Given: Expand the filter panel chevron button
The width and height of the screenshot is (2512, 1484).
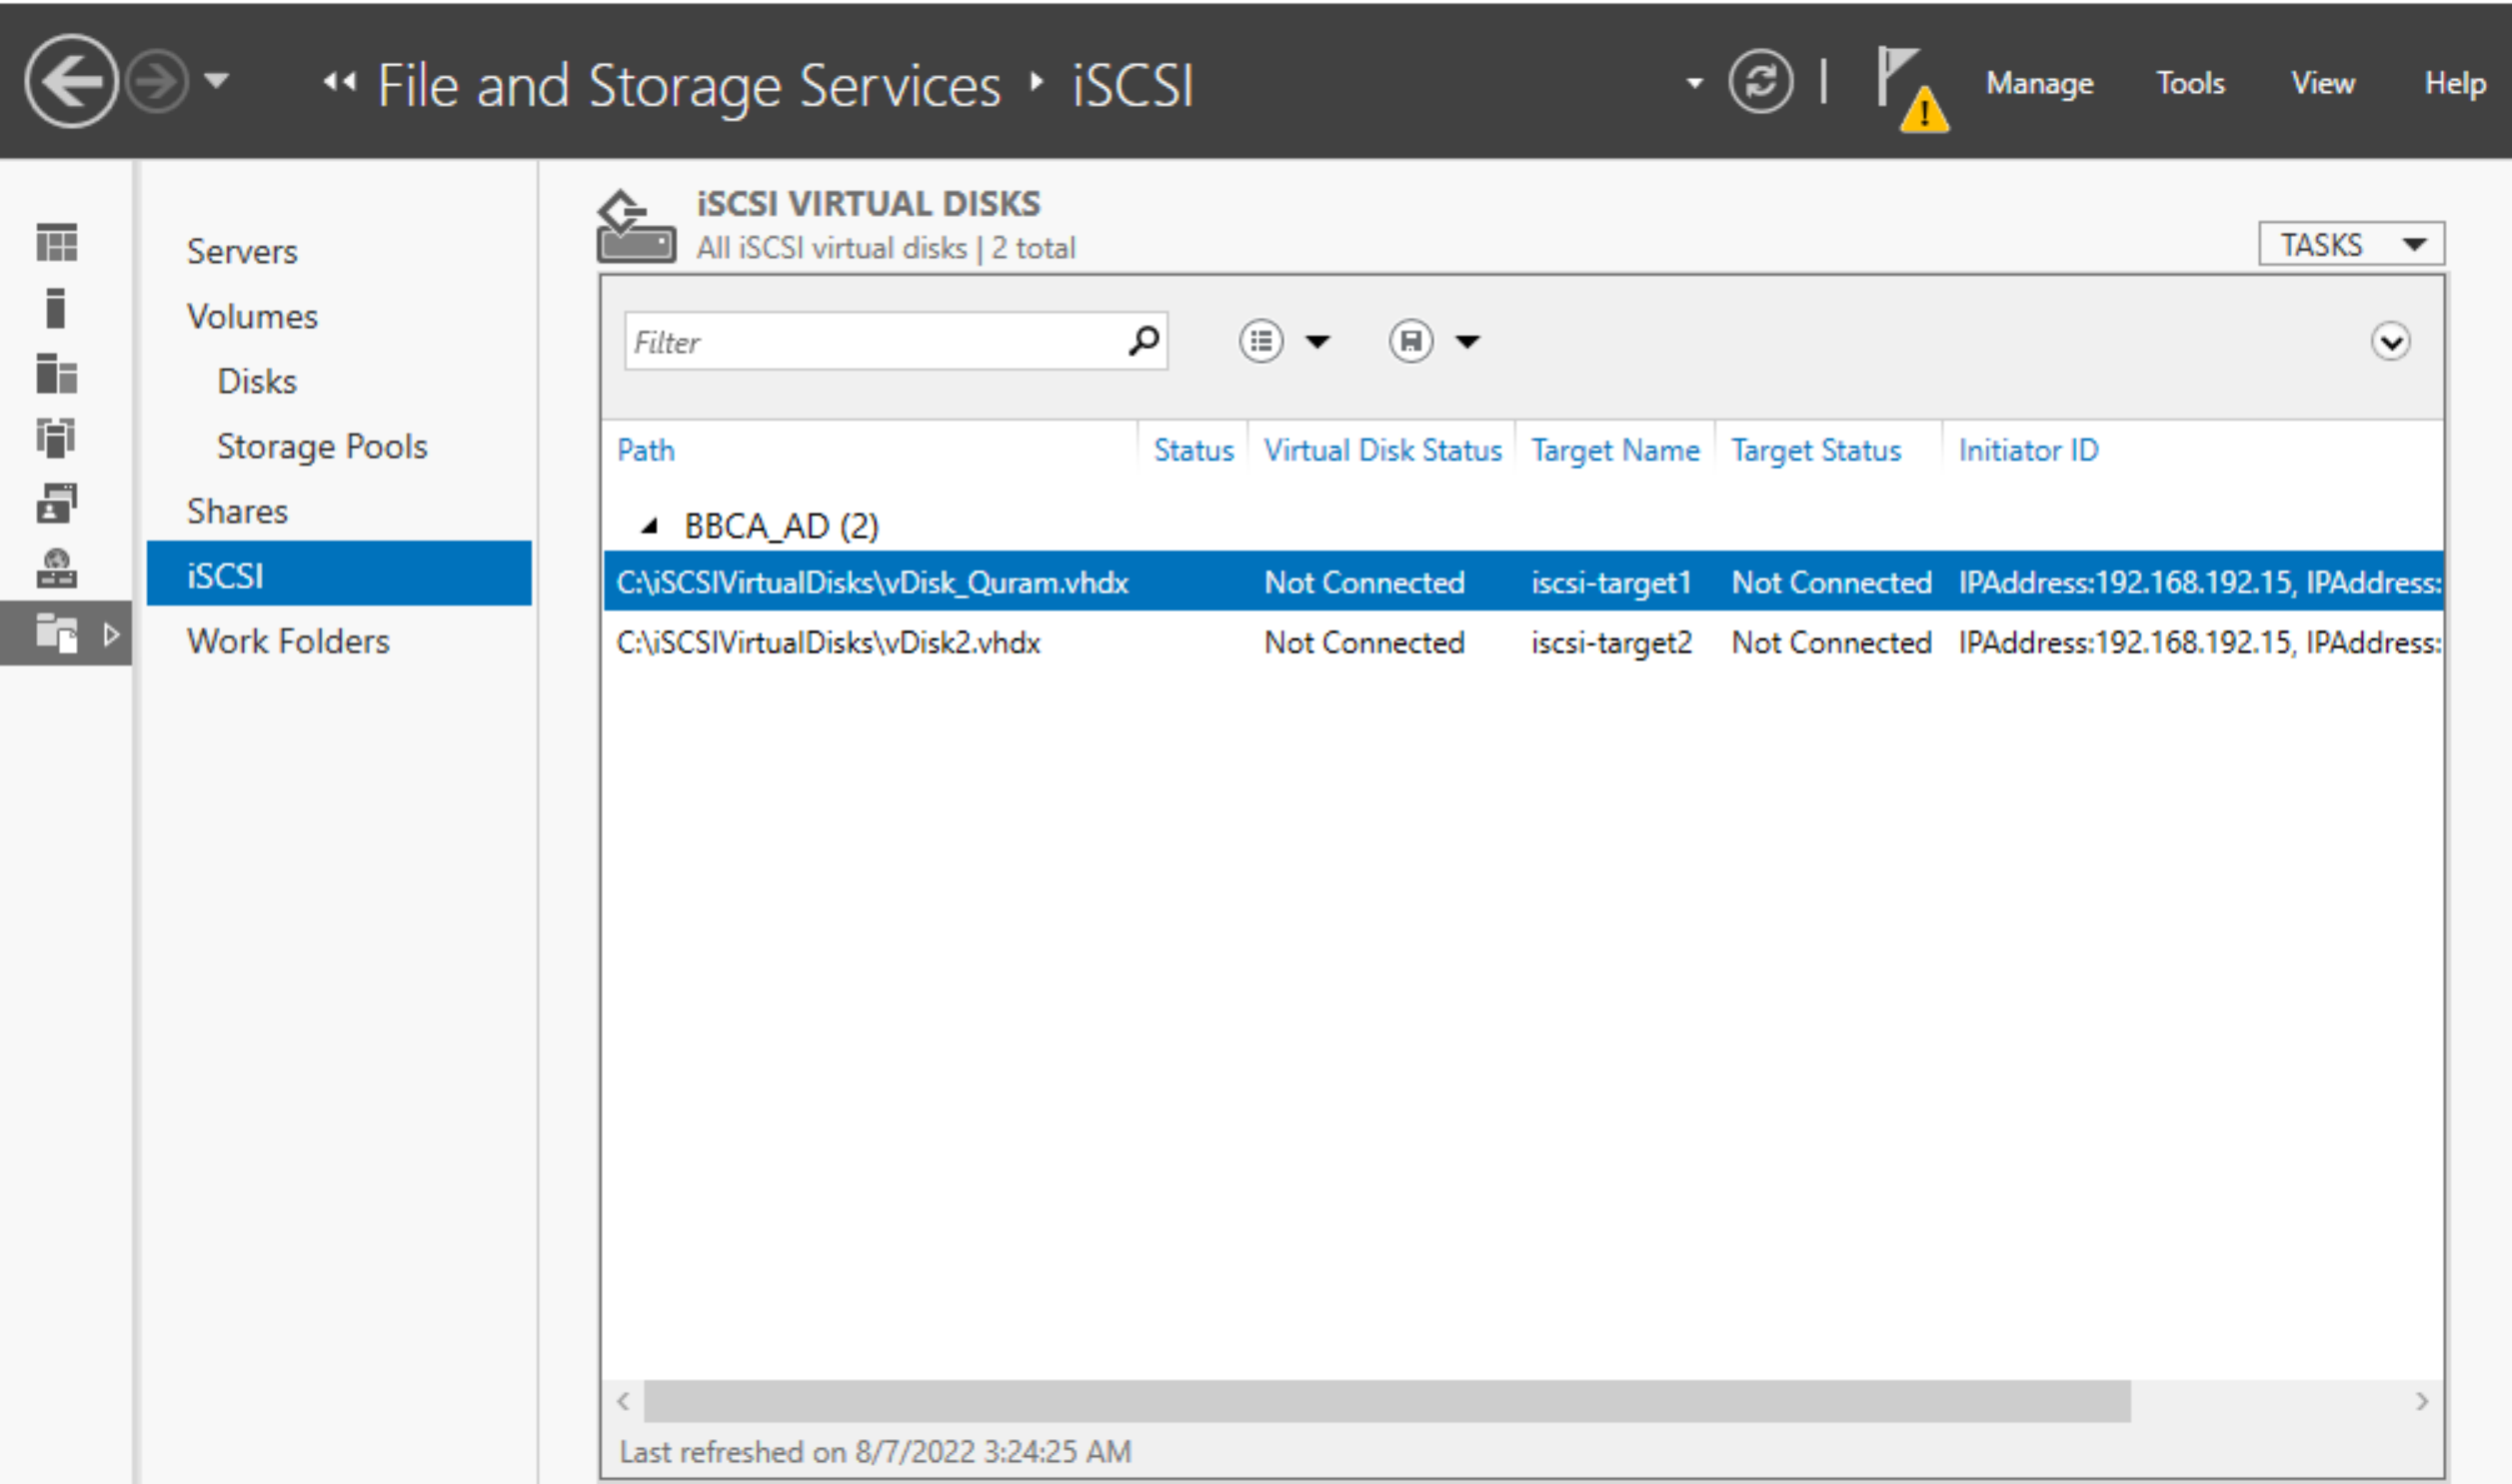Looking at the screenshot, I should click(2390, 342).
